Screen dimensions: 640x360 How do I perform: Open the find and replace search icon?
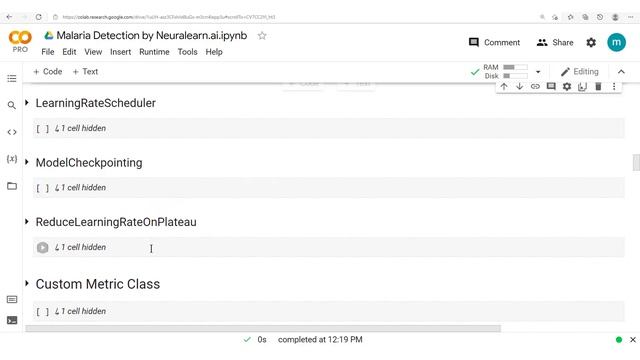point(12,105)
